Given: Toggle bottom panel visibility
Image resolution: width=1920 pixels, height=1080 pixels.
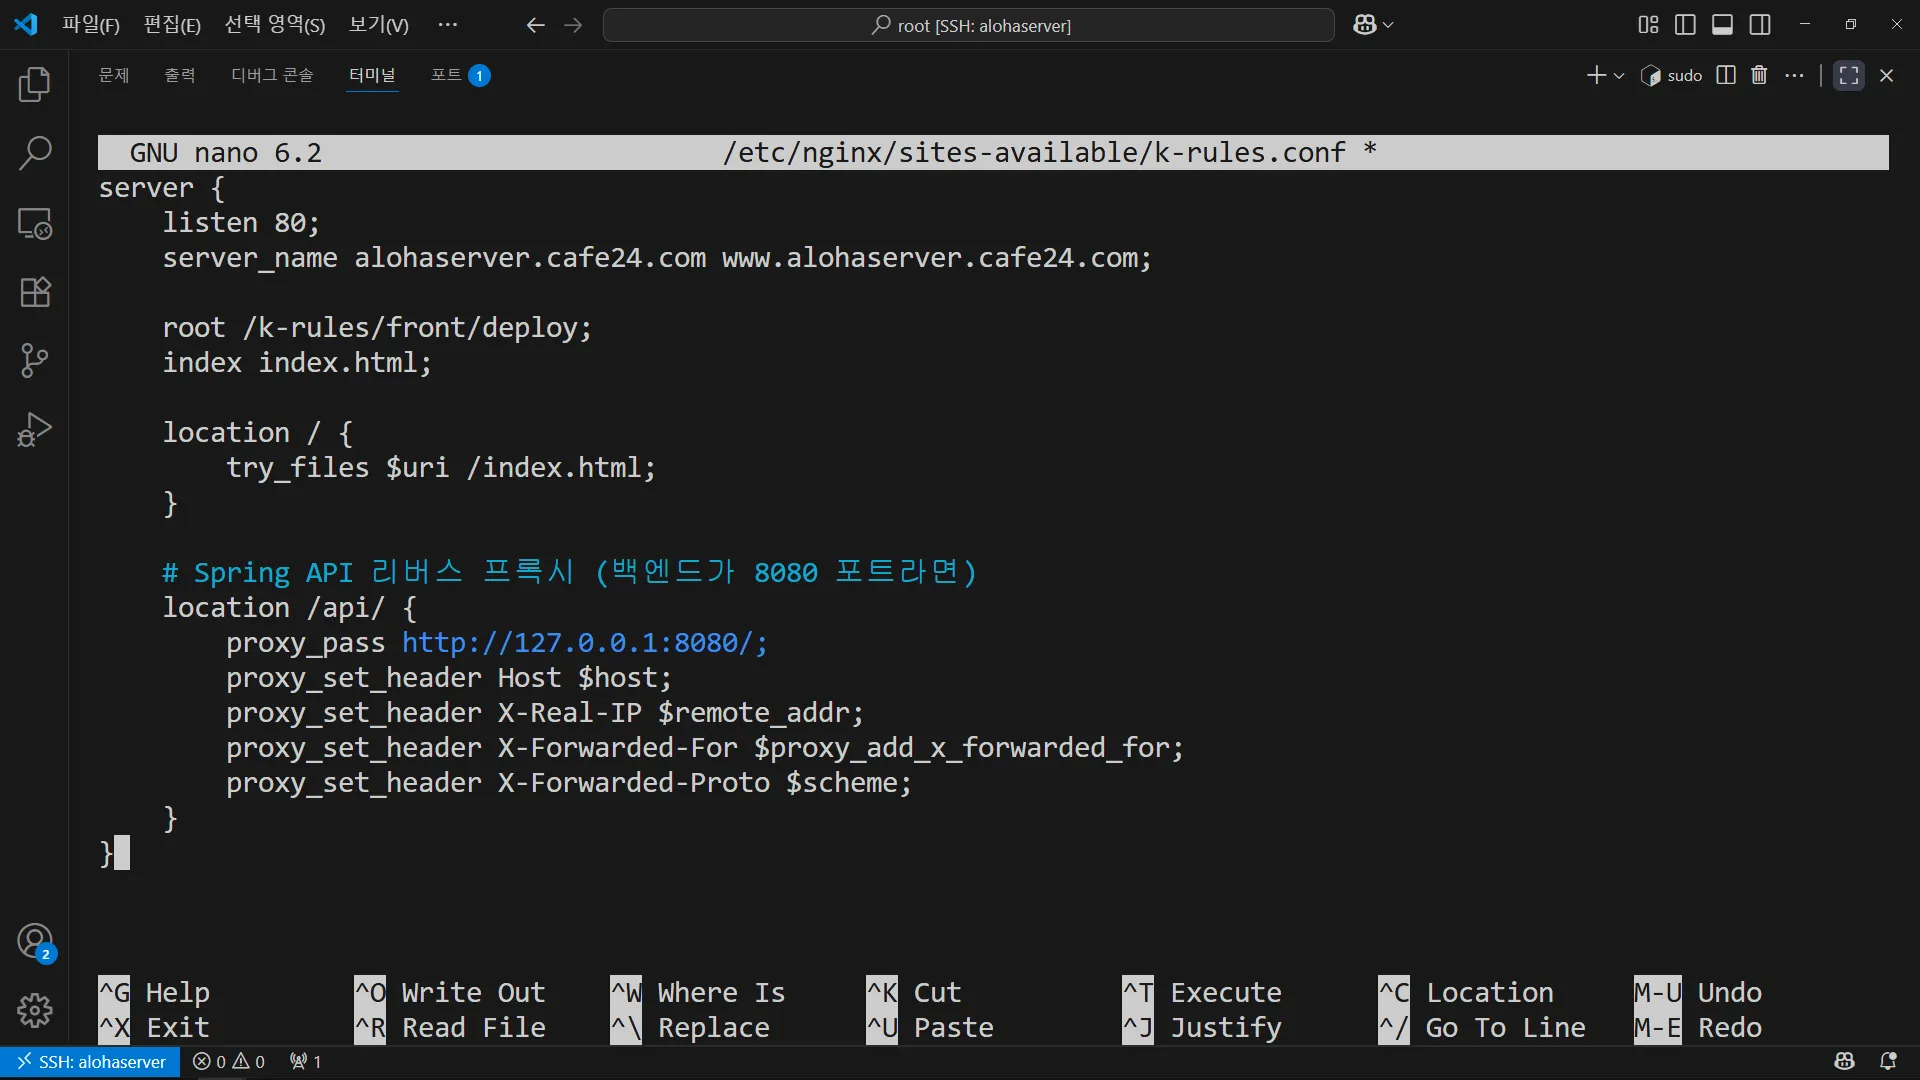Looking at the screenshot, I should 1722,25.
